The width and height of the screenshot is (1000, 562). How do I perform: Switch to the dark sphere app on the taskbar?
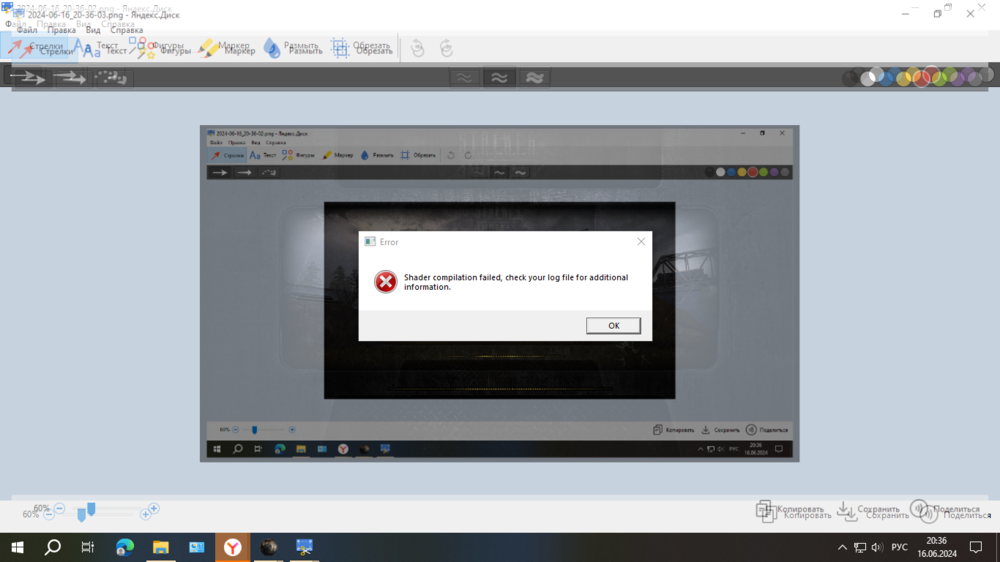[x=268, y=547]
